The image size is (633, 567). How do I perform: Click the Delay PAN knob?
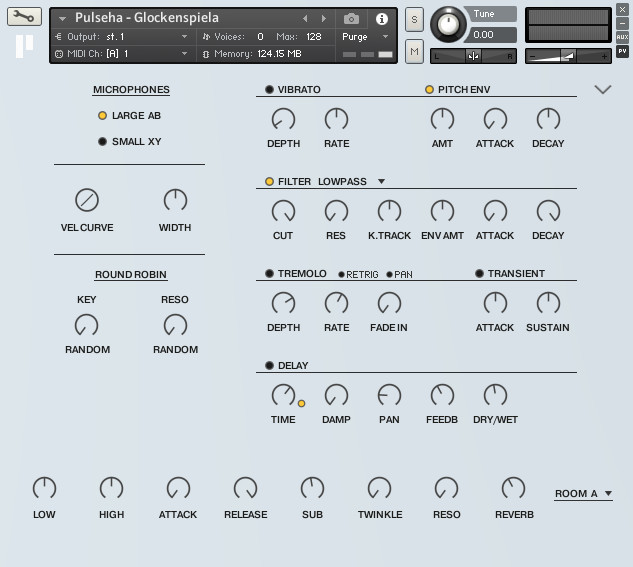pos(389,395)
